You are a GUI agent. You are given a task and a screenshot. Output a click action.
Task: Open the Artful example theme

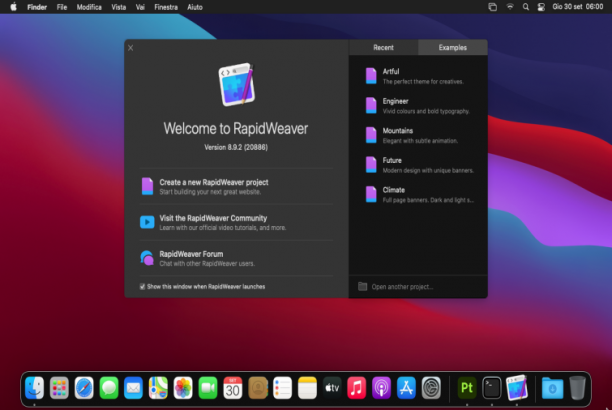point(418,76)
